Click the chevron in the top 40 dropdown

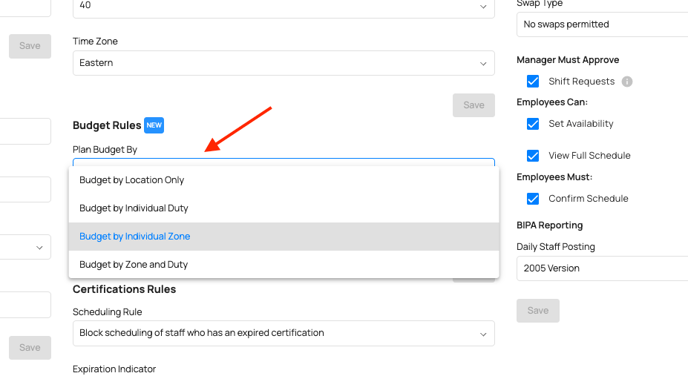483,7
